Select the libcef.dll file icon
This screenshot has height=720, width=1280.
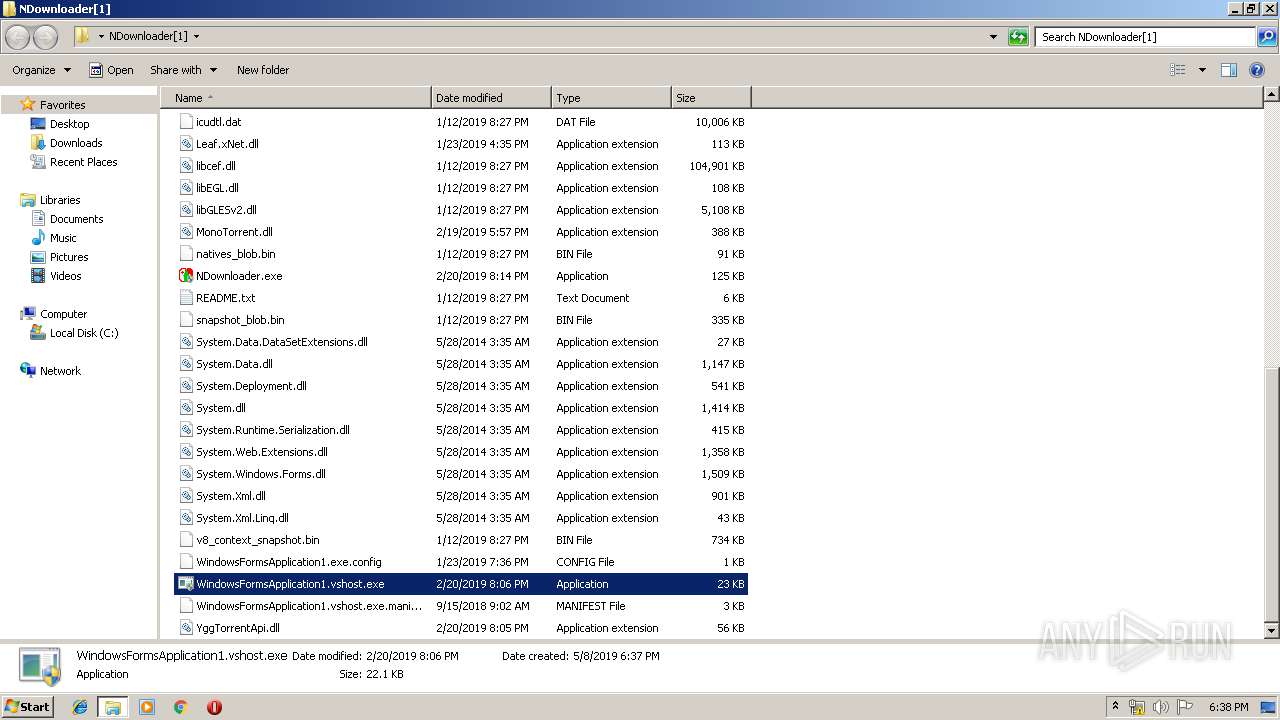pos(186,166)
